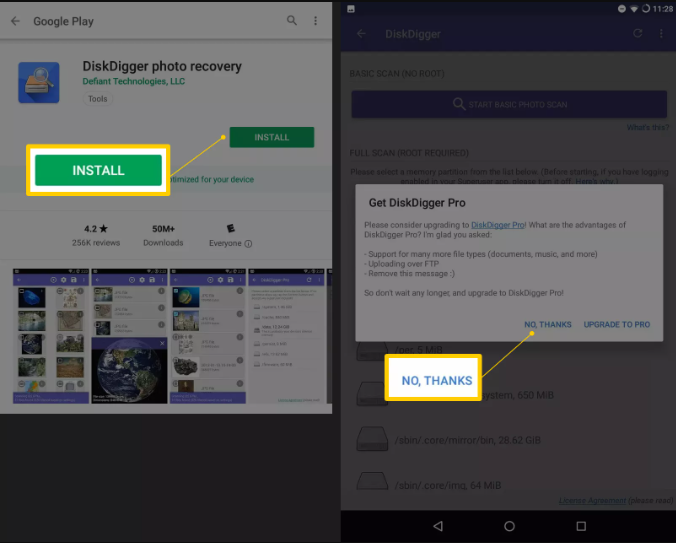Open first app screenshot with photo grid
676x543 pixels.
click(51, 336)
